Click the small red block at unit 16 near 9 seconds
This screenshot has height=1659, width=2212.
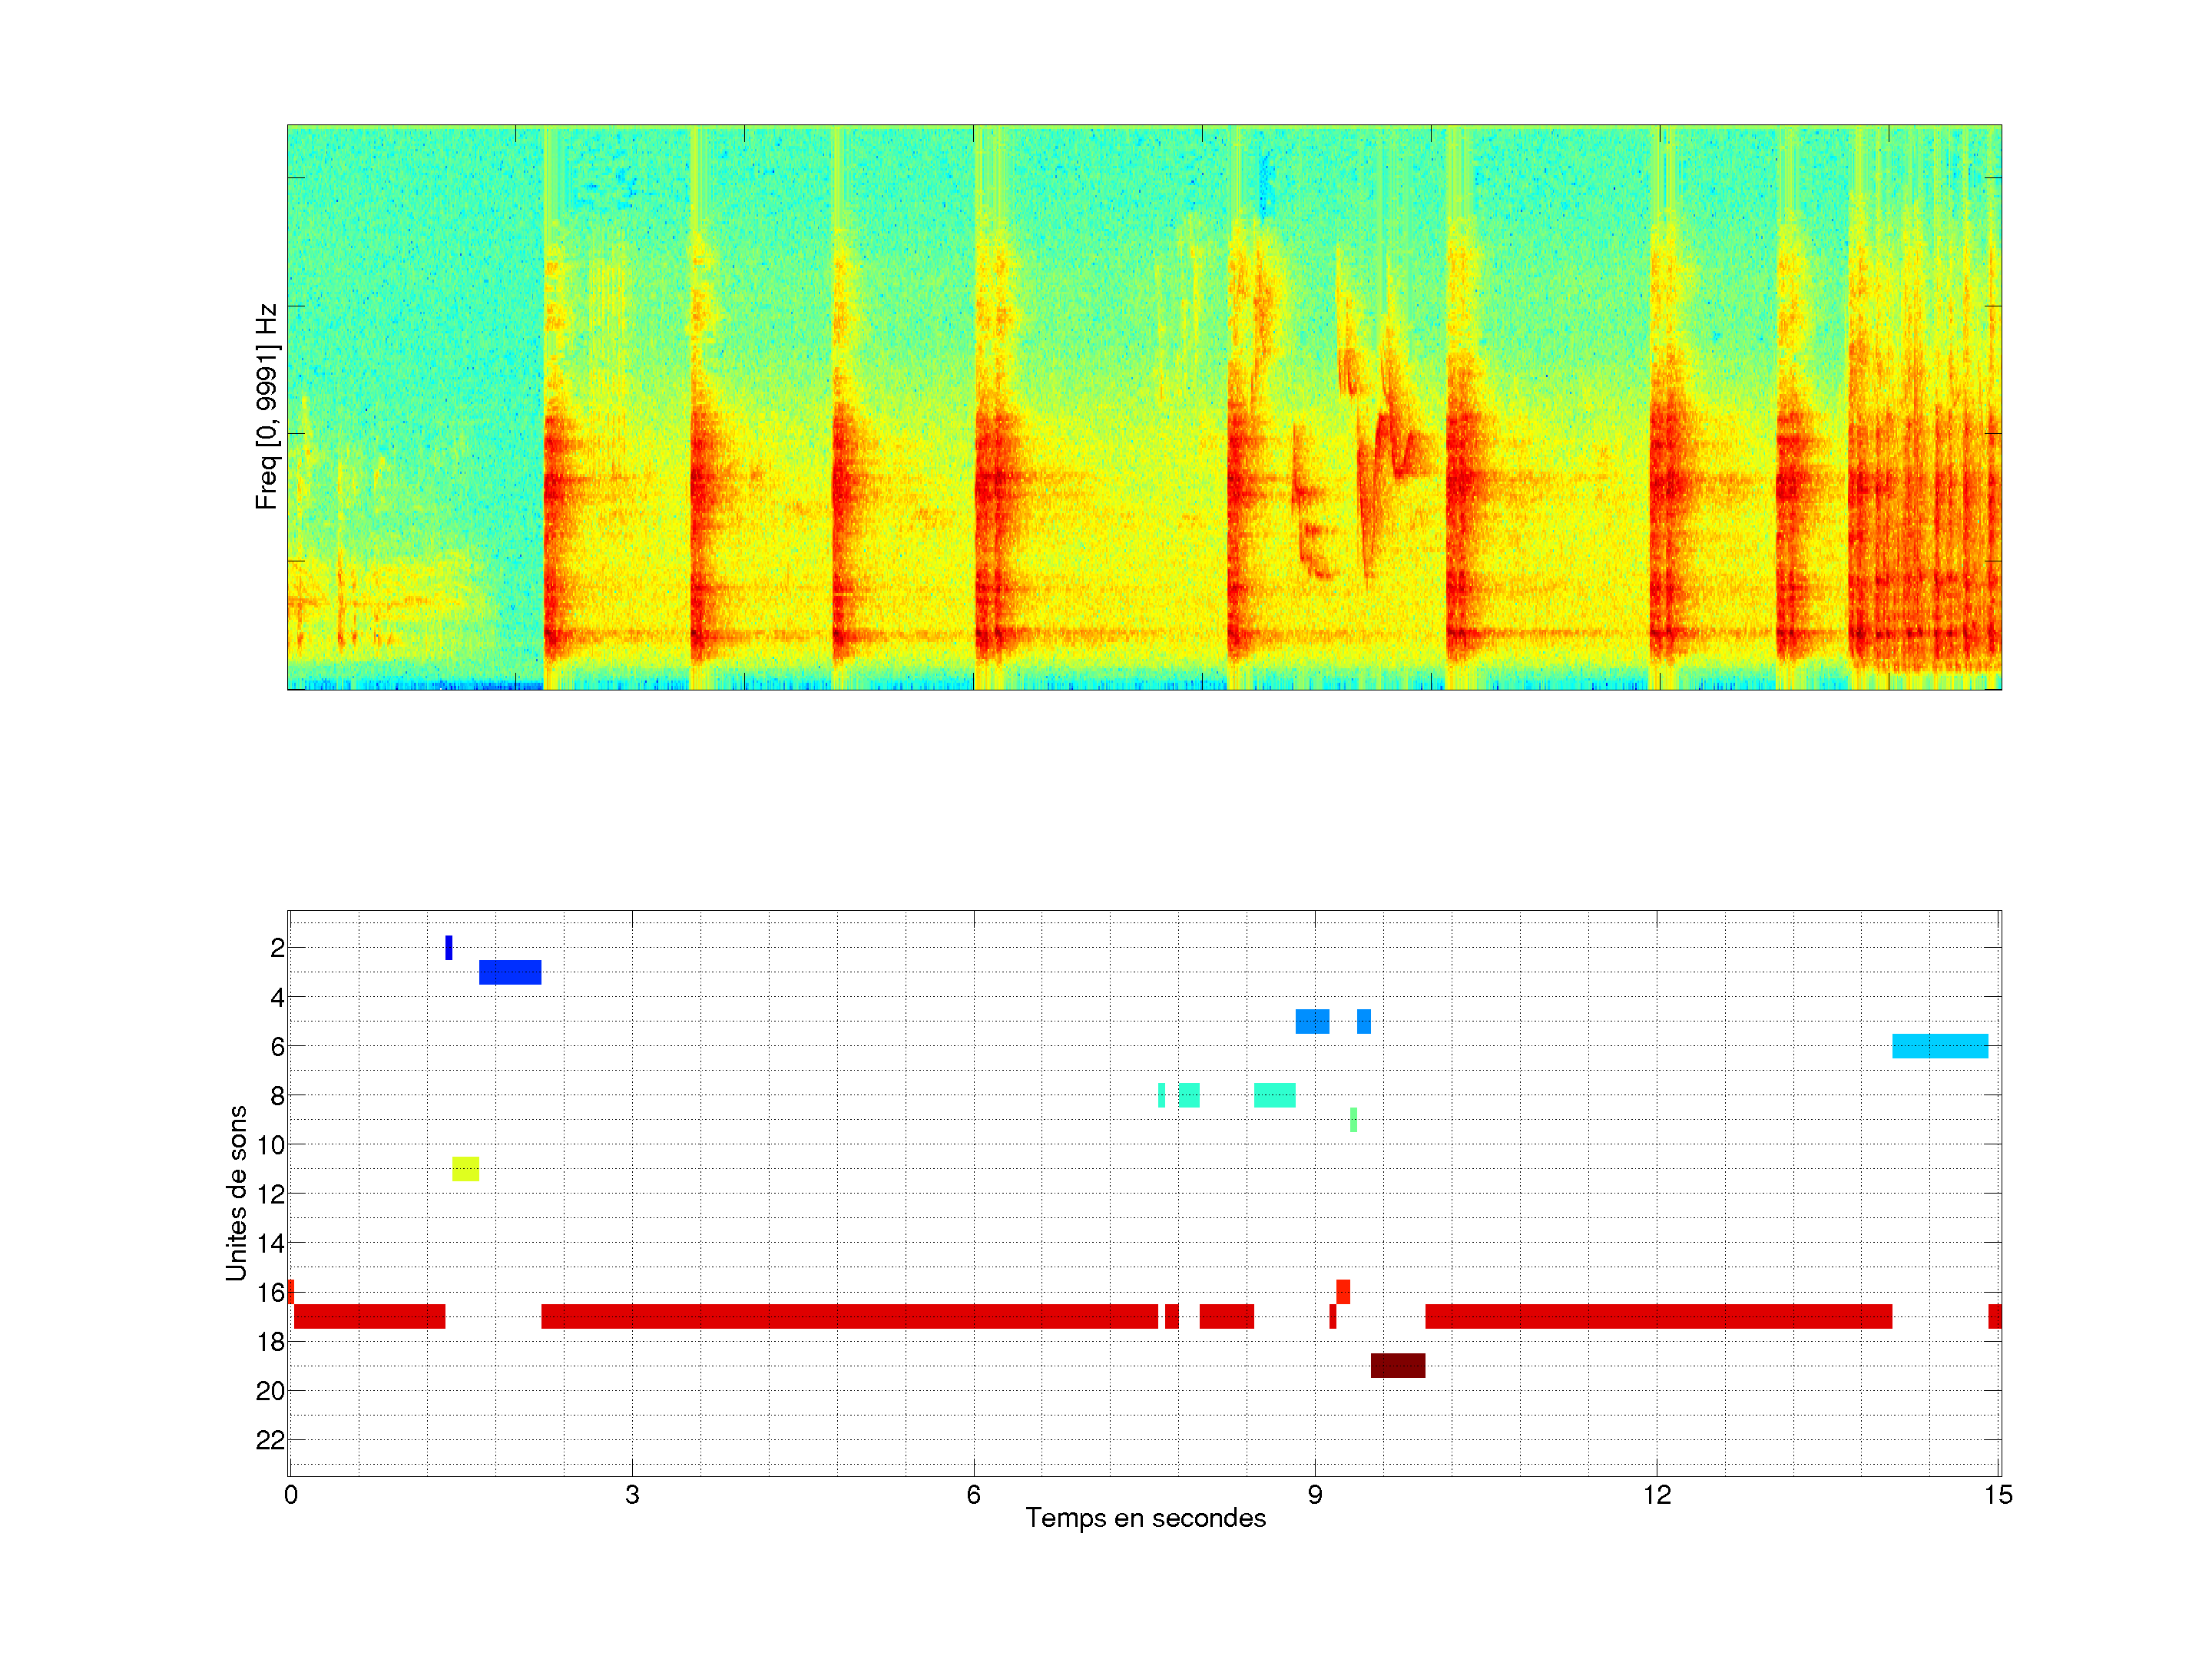pos(1343,1291)
